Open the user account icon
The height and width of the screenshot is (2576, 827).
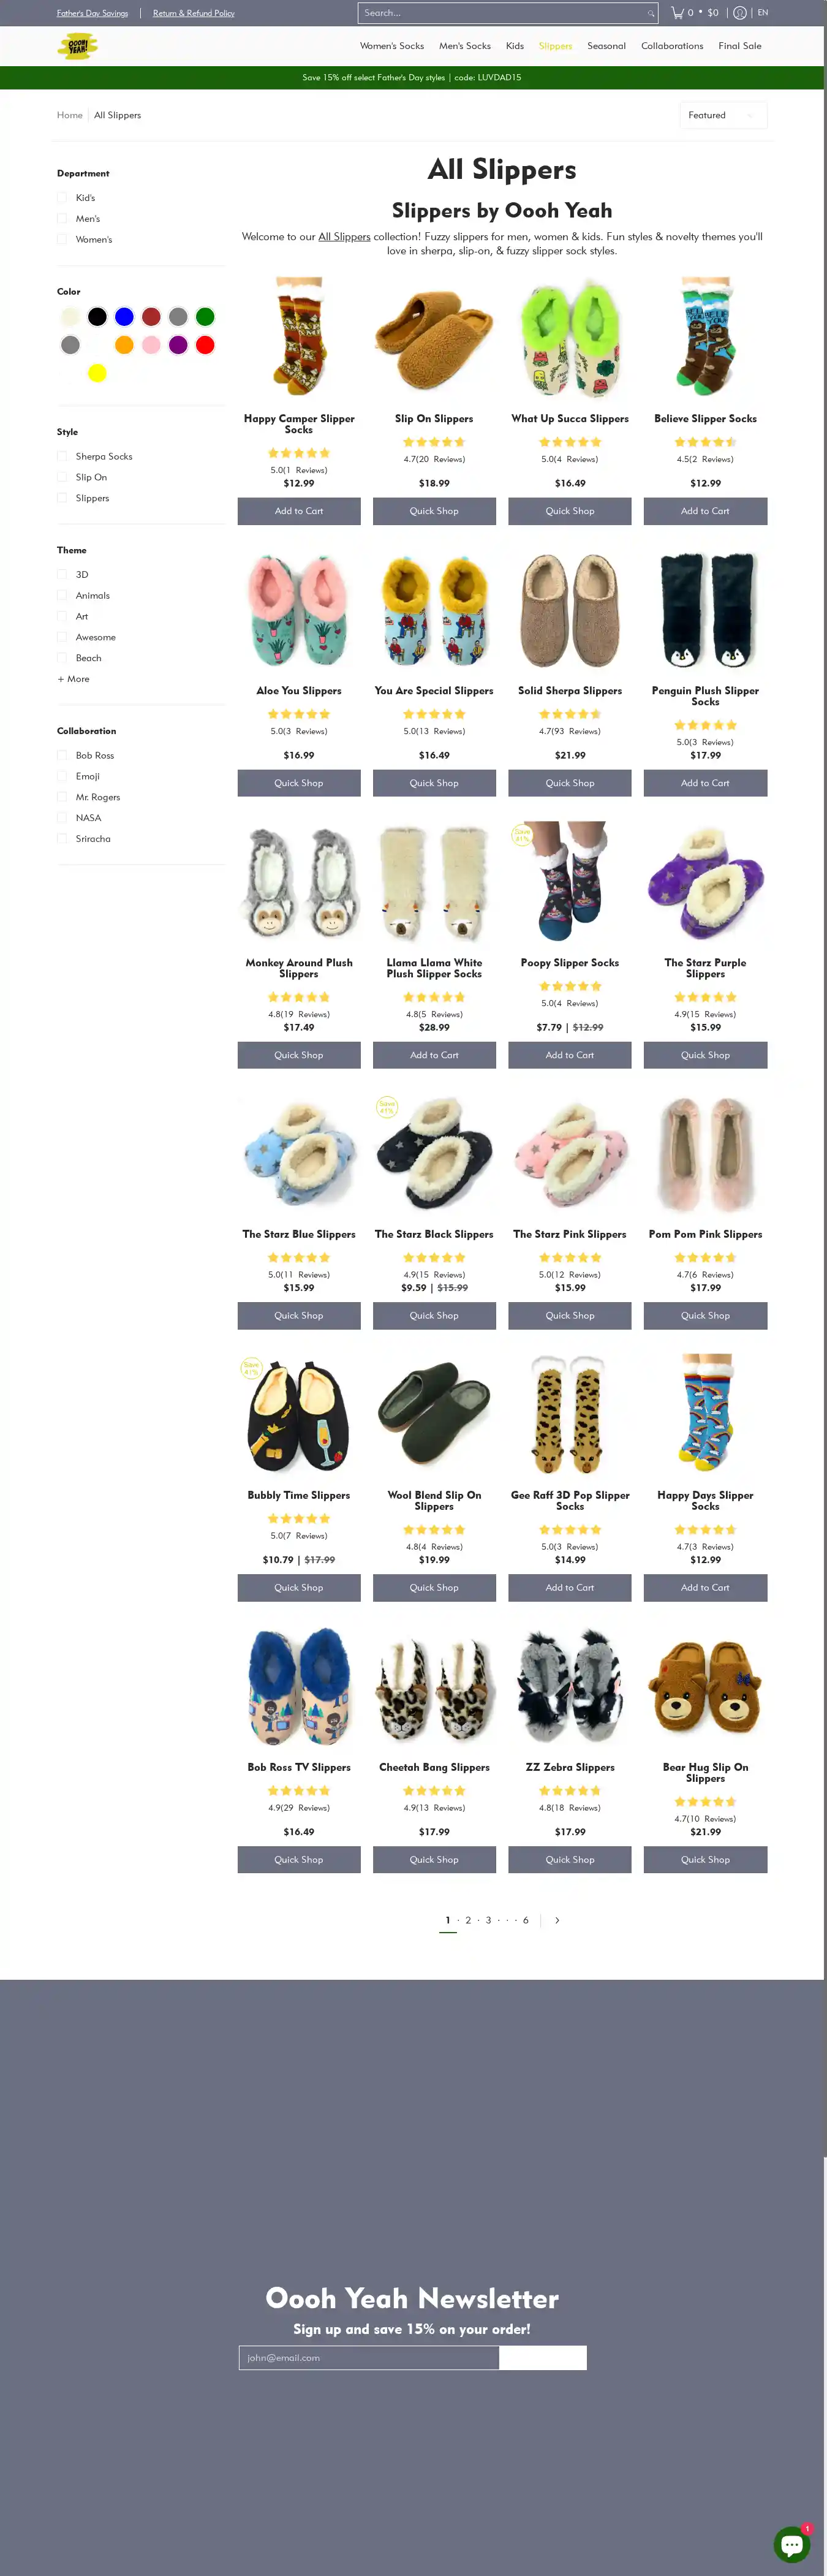point(739,13)
